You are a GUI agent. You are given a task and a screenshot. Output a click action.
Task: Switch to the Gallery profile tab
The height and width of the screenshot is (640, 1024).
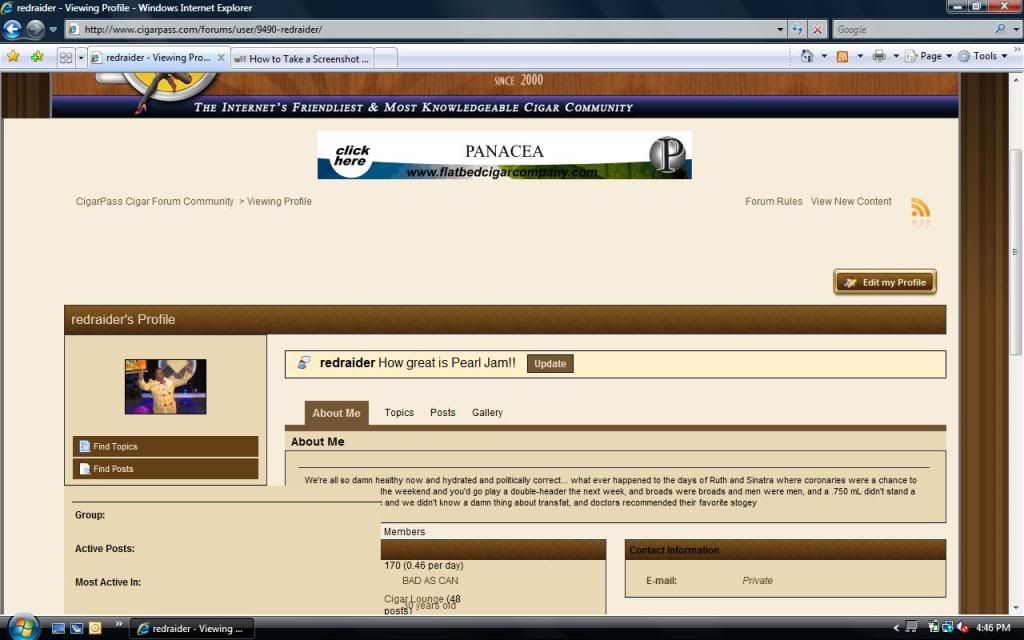click(x=487, y=413)
